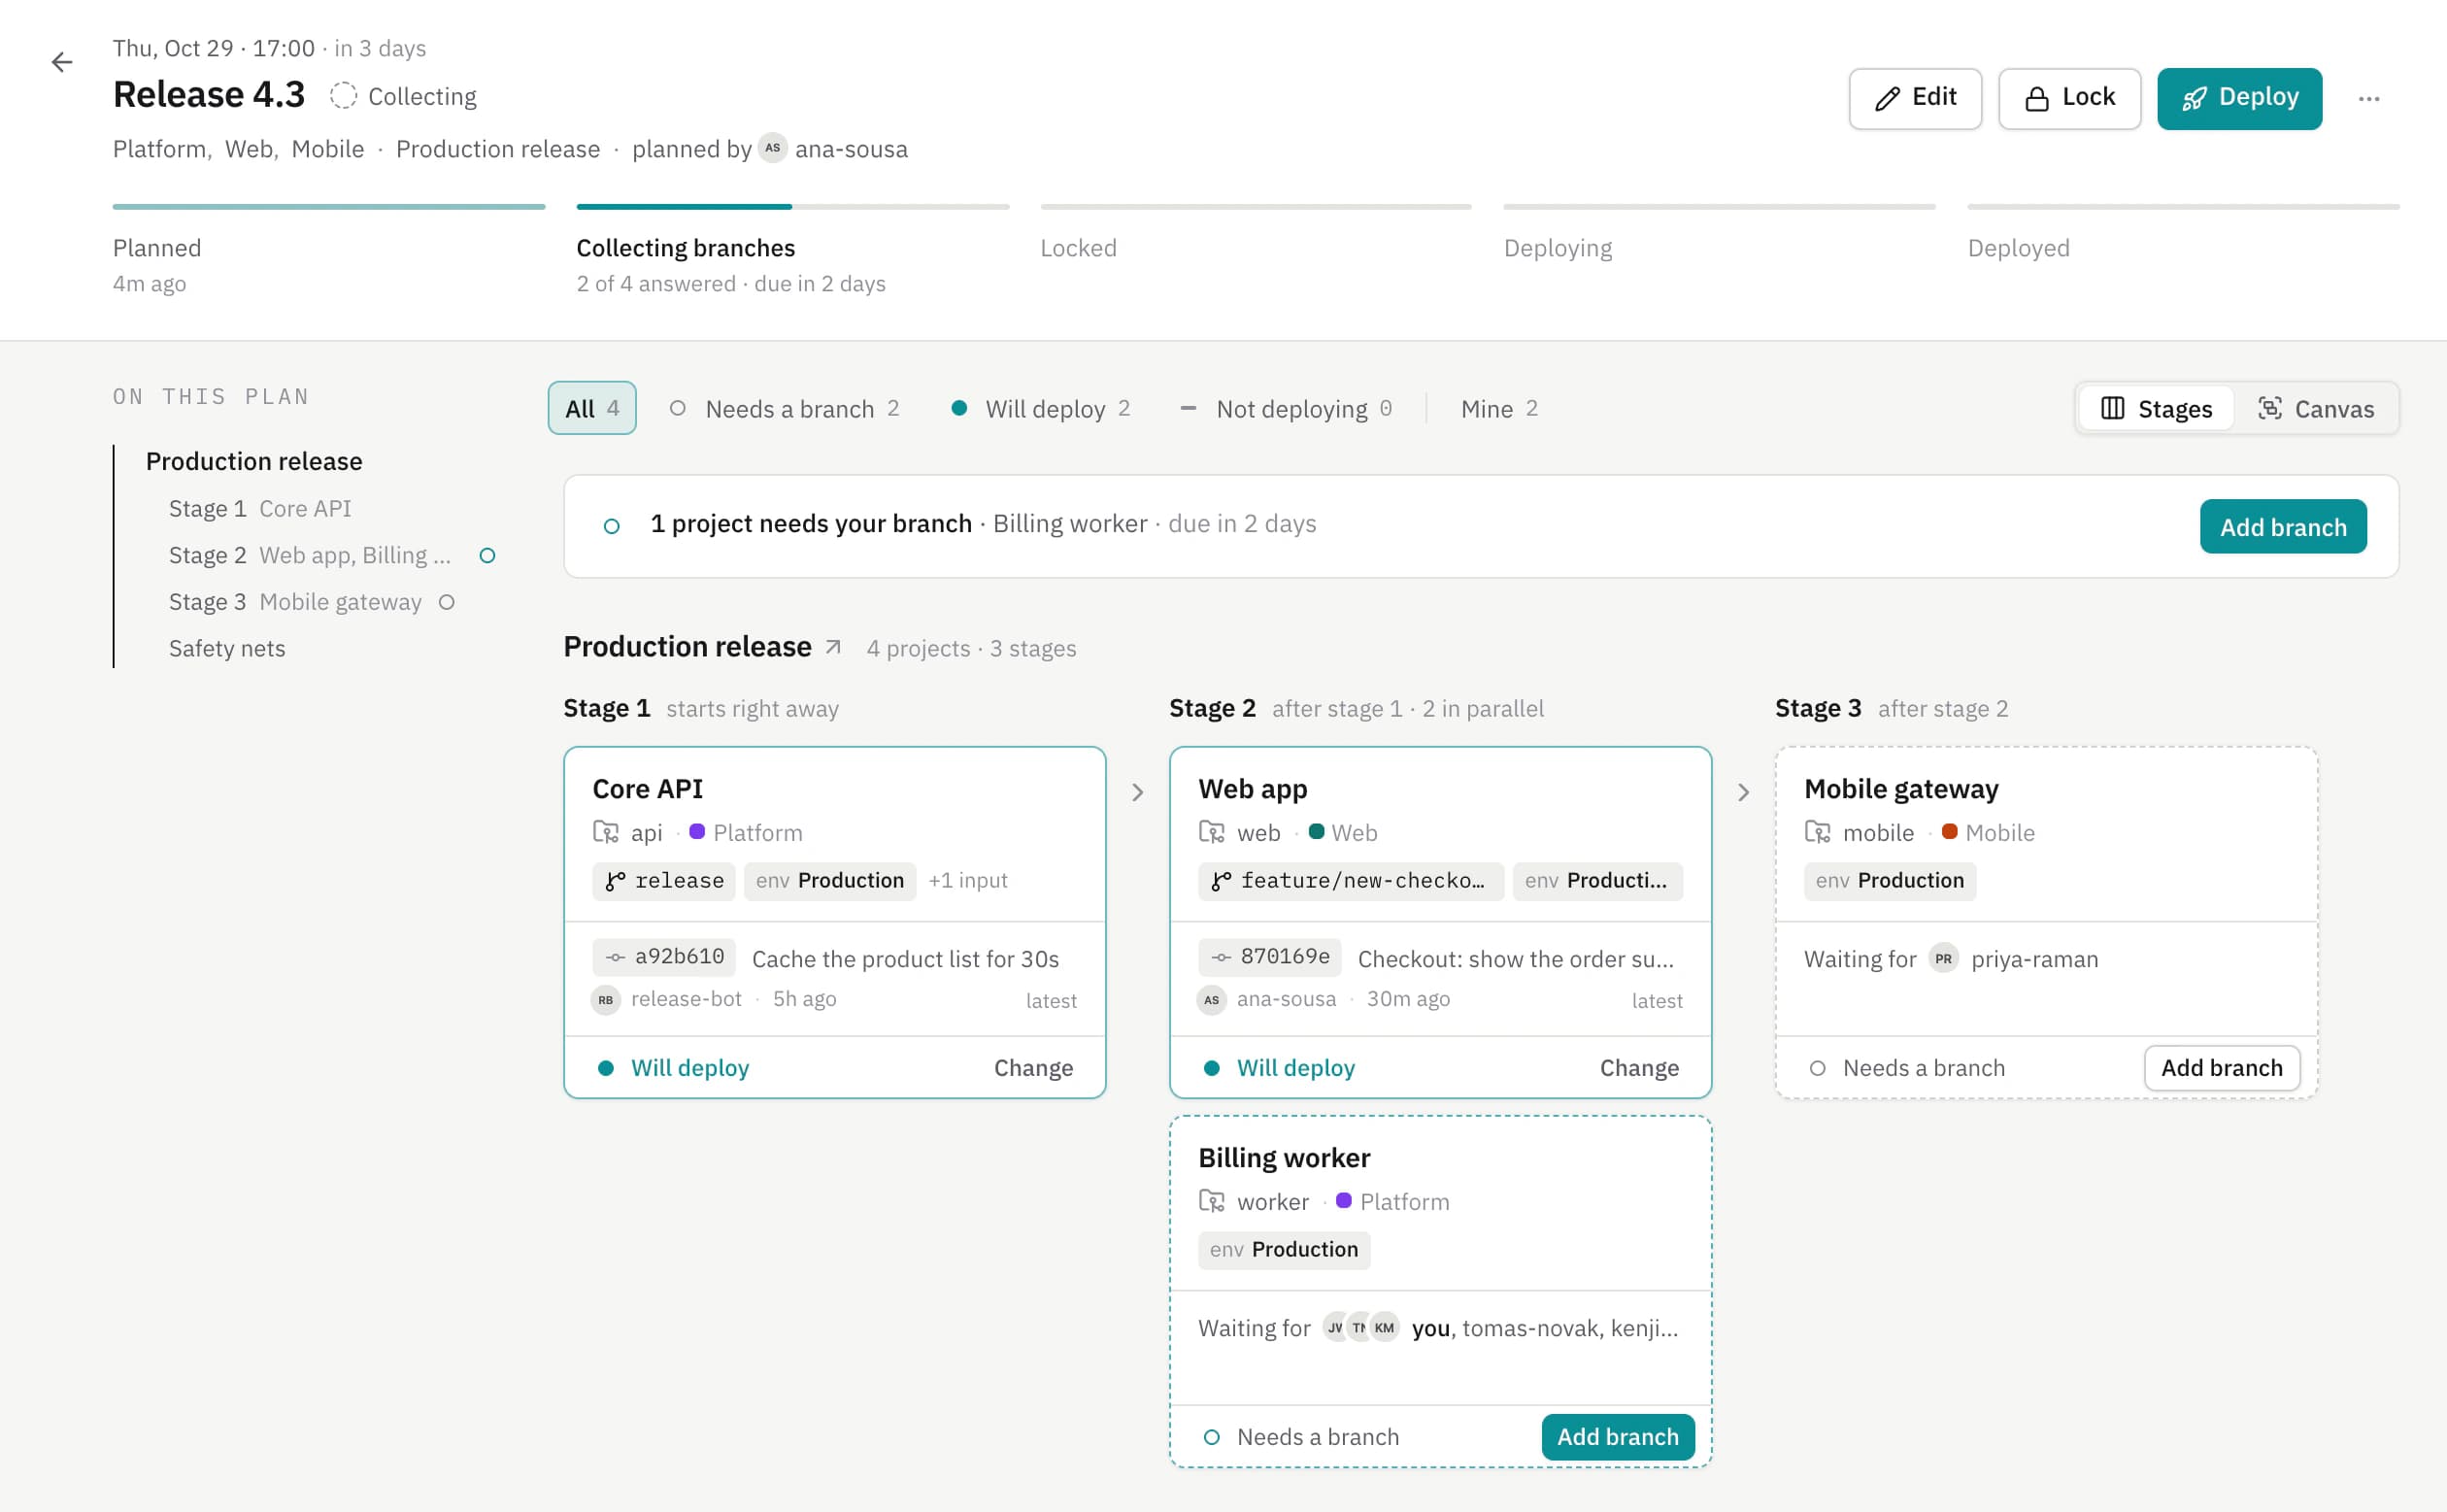Add branch from the banner notice
Viewport: 2447px width, 1512px height.
2283,526
